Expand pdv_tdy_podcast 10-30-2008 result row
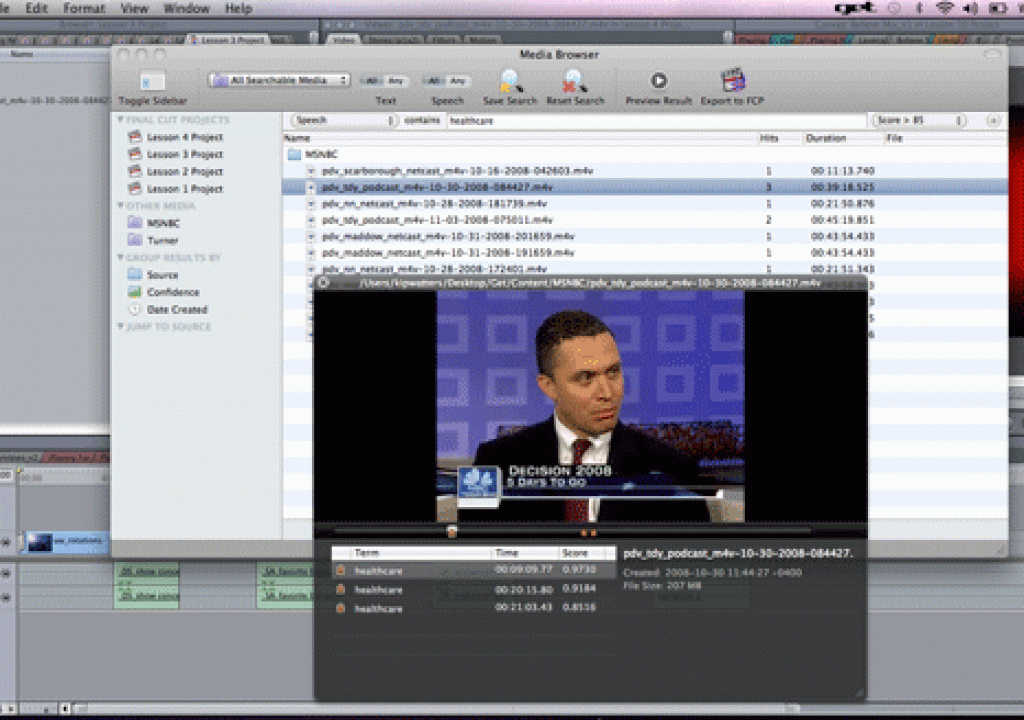The height and width of the screenshot is (720, 1024). (311, 188)
